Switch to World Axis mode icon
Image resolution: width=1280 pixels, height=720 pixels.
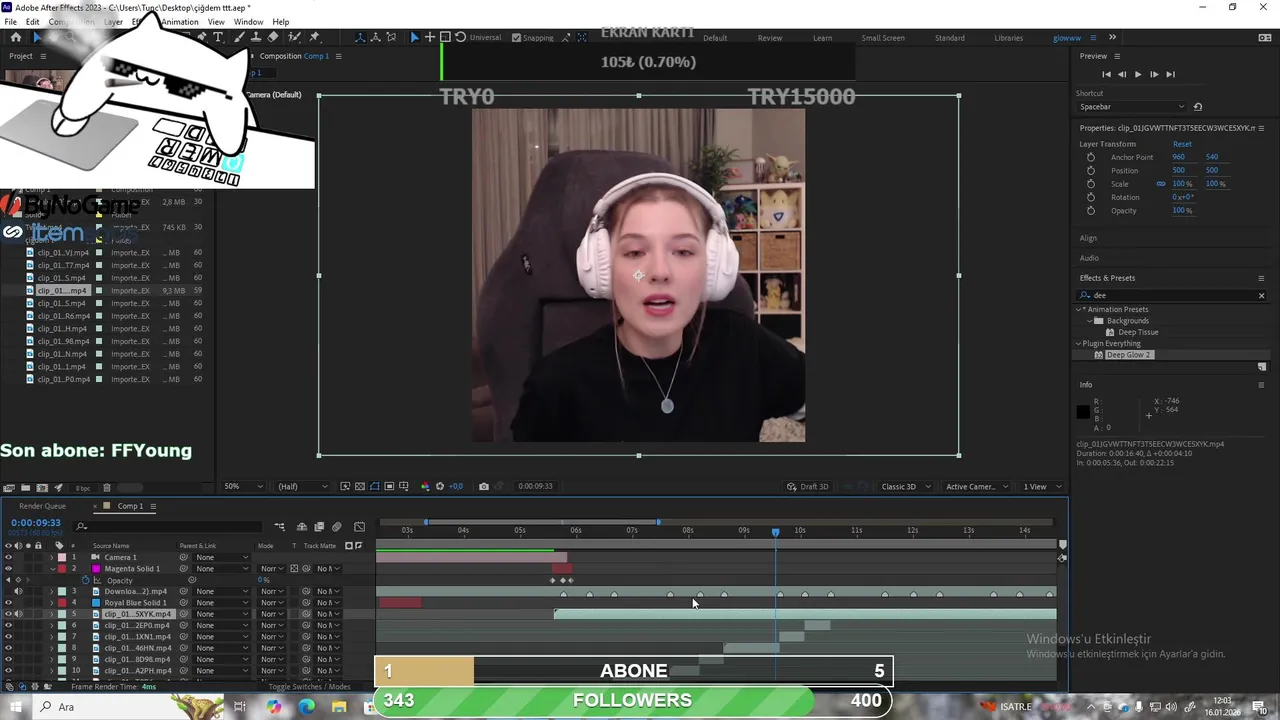point(375,37)
